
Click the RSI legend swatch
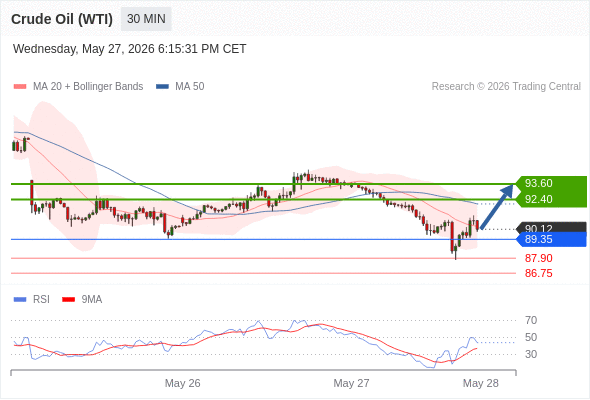click(20, 300)
